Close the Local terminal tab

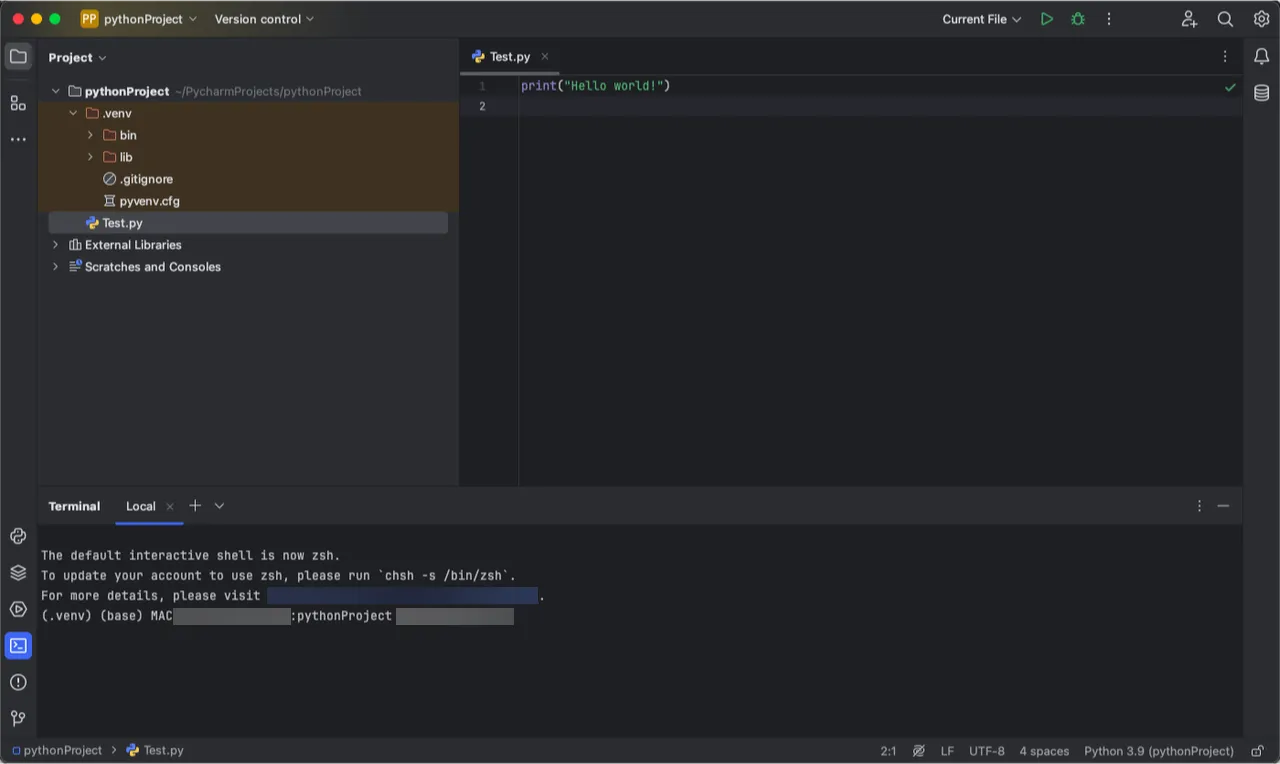170,506
